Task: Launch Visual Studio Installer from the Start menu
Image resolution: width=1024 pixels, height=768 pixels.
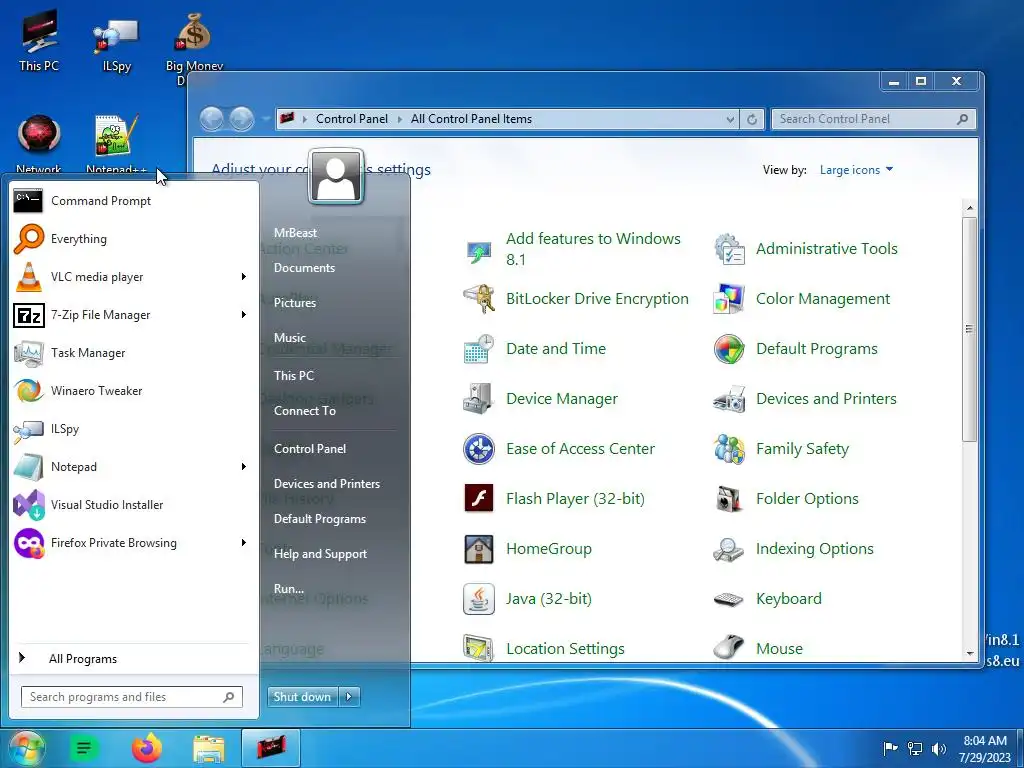Action: pyautogui.click(x=131, y=505)
